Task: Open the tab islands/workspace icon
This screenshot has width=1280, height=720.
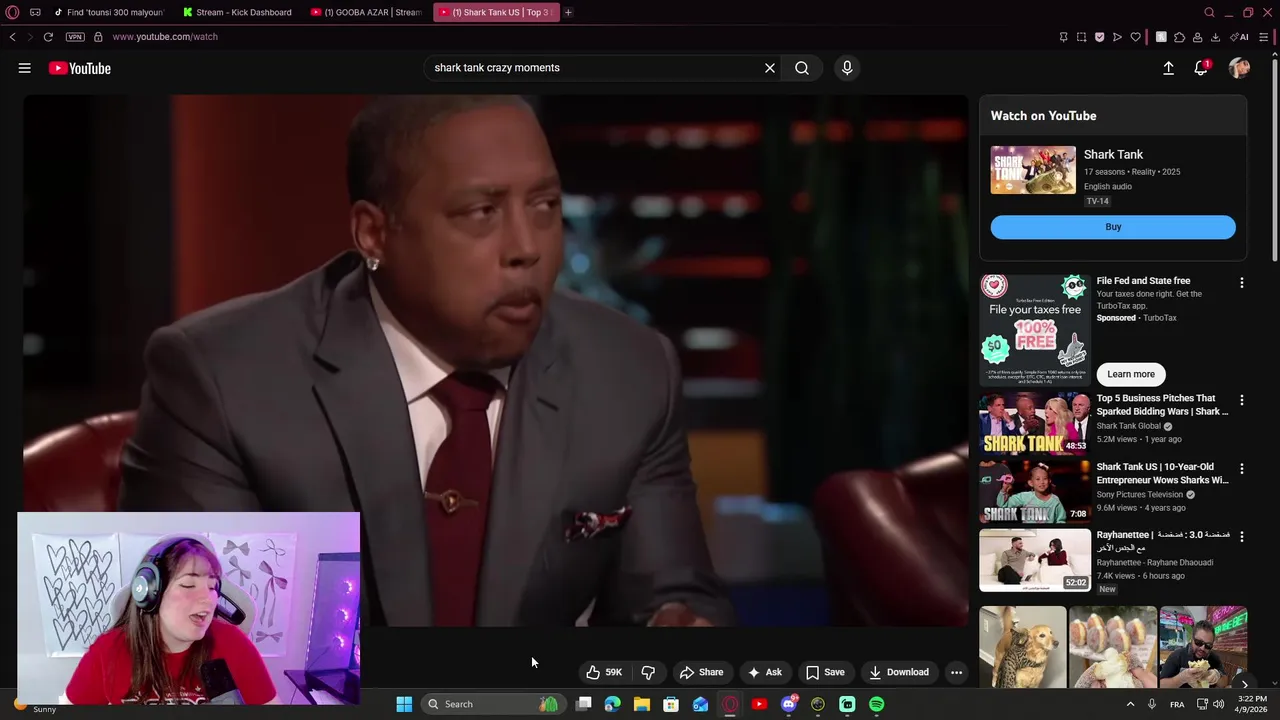Action: tap(35, 12)
